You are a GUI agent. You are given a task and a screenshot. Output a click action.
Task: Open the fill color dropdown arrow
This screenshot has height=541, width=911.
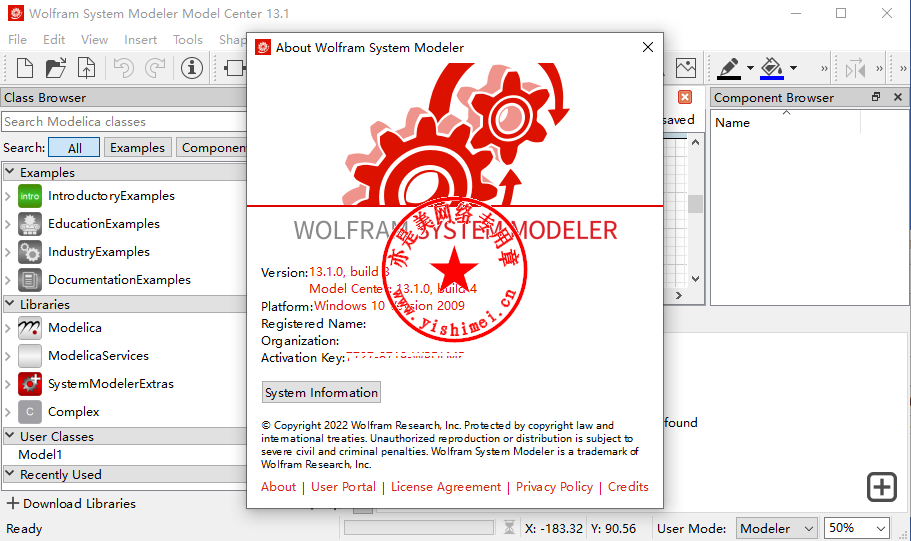(793, 68)
